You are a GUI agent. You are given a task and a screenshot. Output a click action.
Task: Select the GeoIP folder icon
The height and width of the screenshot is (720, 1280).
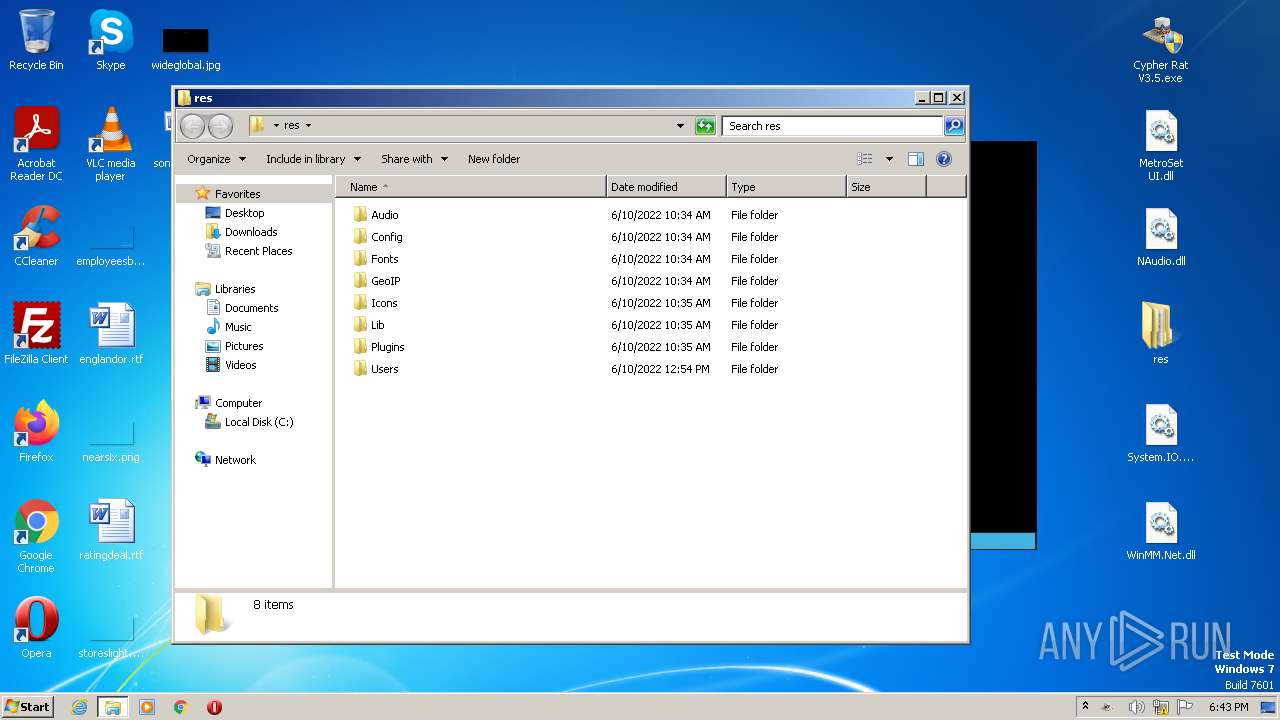(x=361, y=281)
